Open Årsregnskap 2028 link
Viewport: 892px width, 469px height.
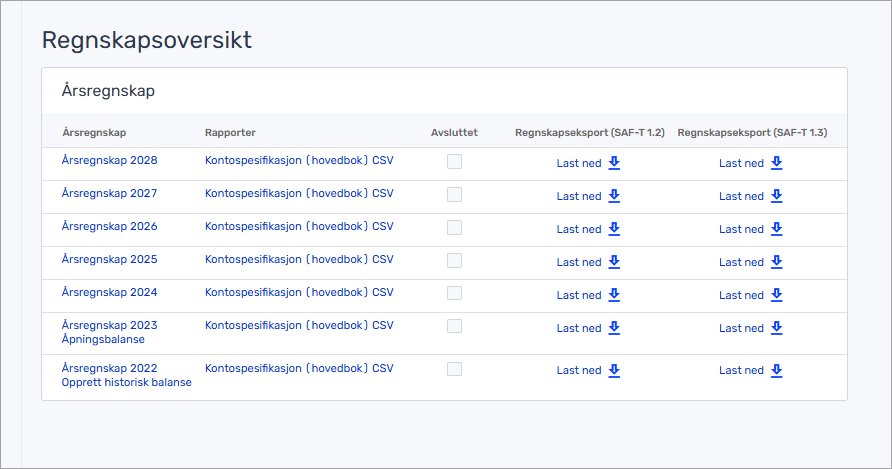pyautogui.click(x=109, y=160)
